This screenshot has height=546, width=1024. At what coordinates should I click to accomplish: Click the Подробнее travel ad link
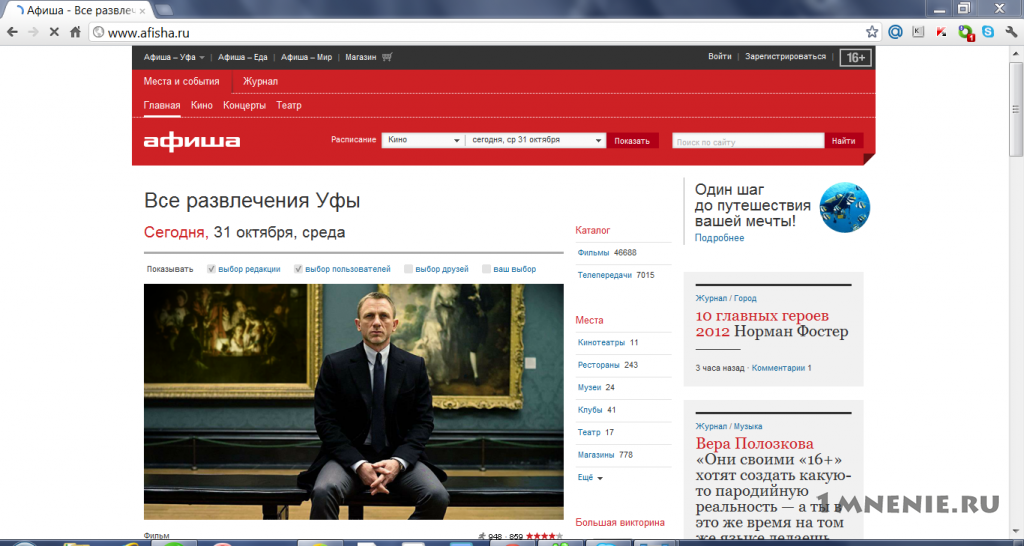(719, 238)
